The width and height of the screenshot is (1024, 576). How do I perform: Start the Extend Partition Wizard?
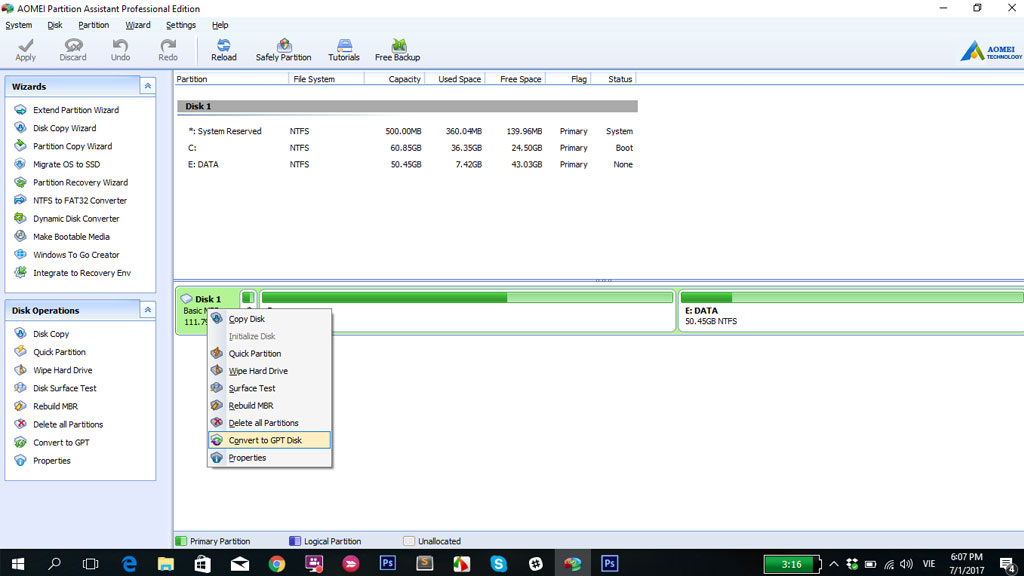[76, 110]
